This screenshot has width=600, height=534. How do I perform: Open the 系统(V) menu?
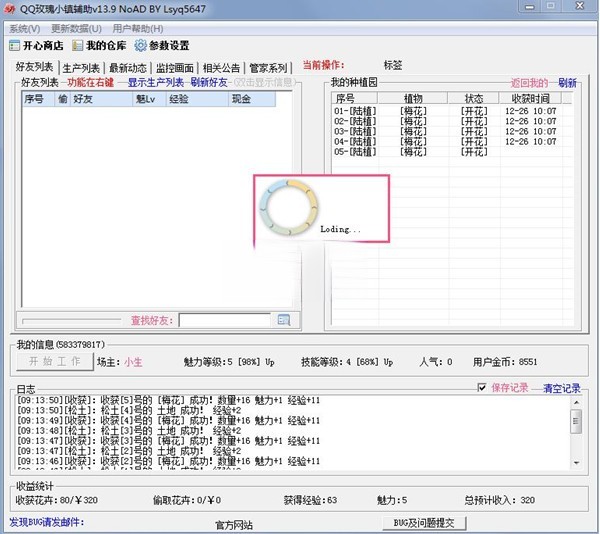pyautogui.click(x=25, y=29)
